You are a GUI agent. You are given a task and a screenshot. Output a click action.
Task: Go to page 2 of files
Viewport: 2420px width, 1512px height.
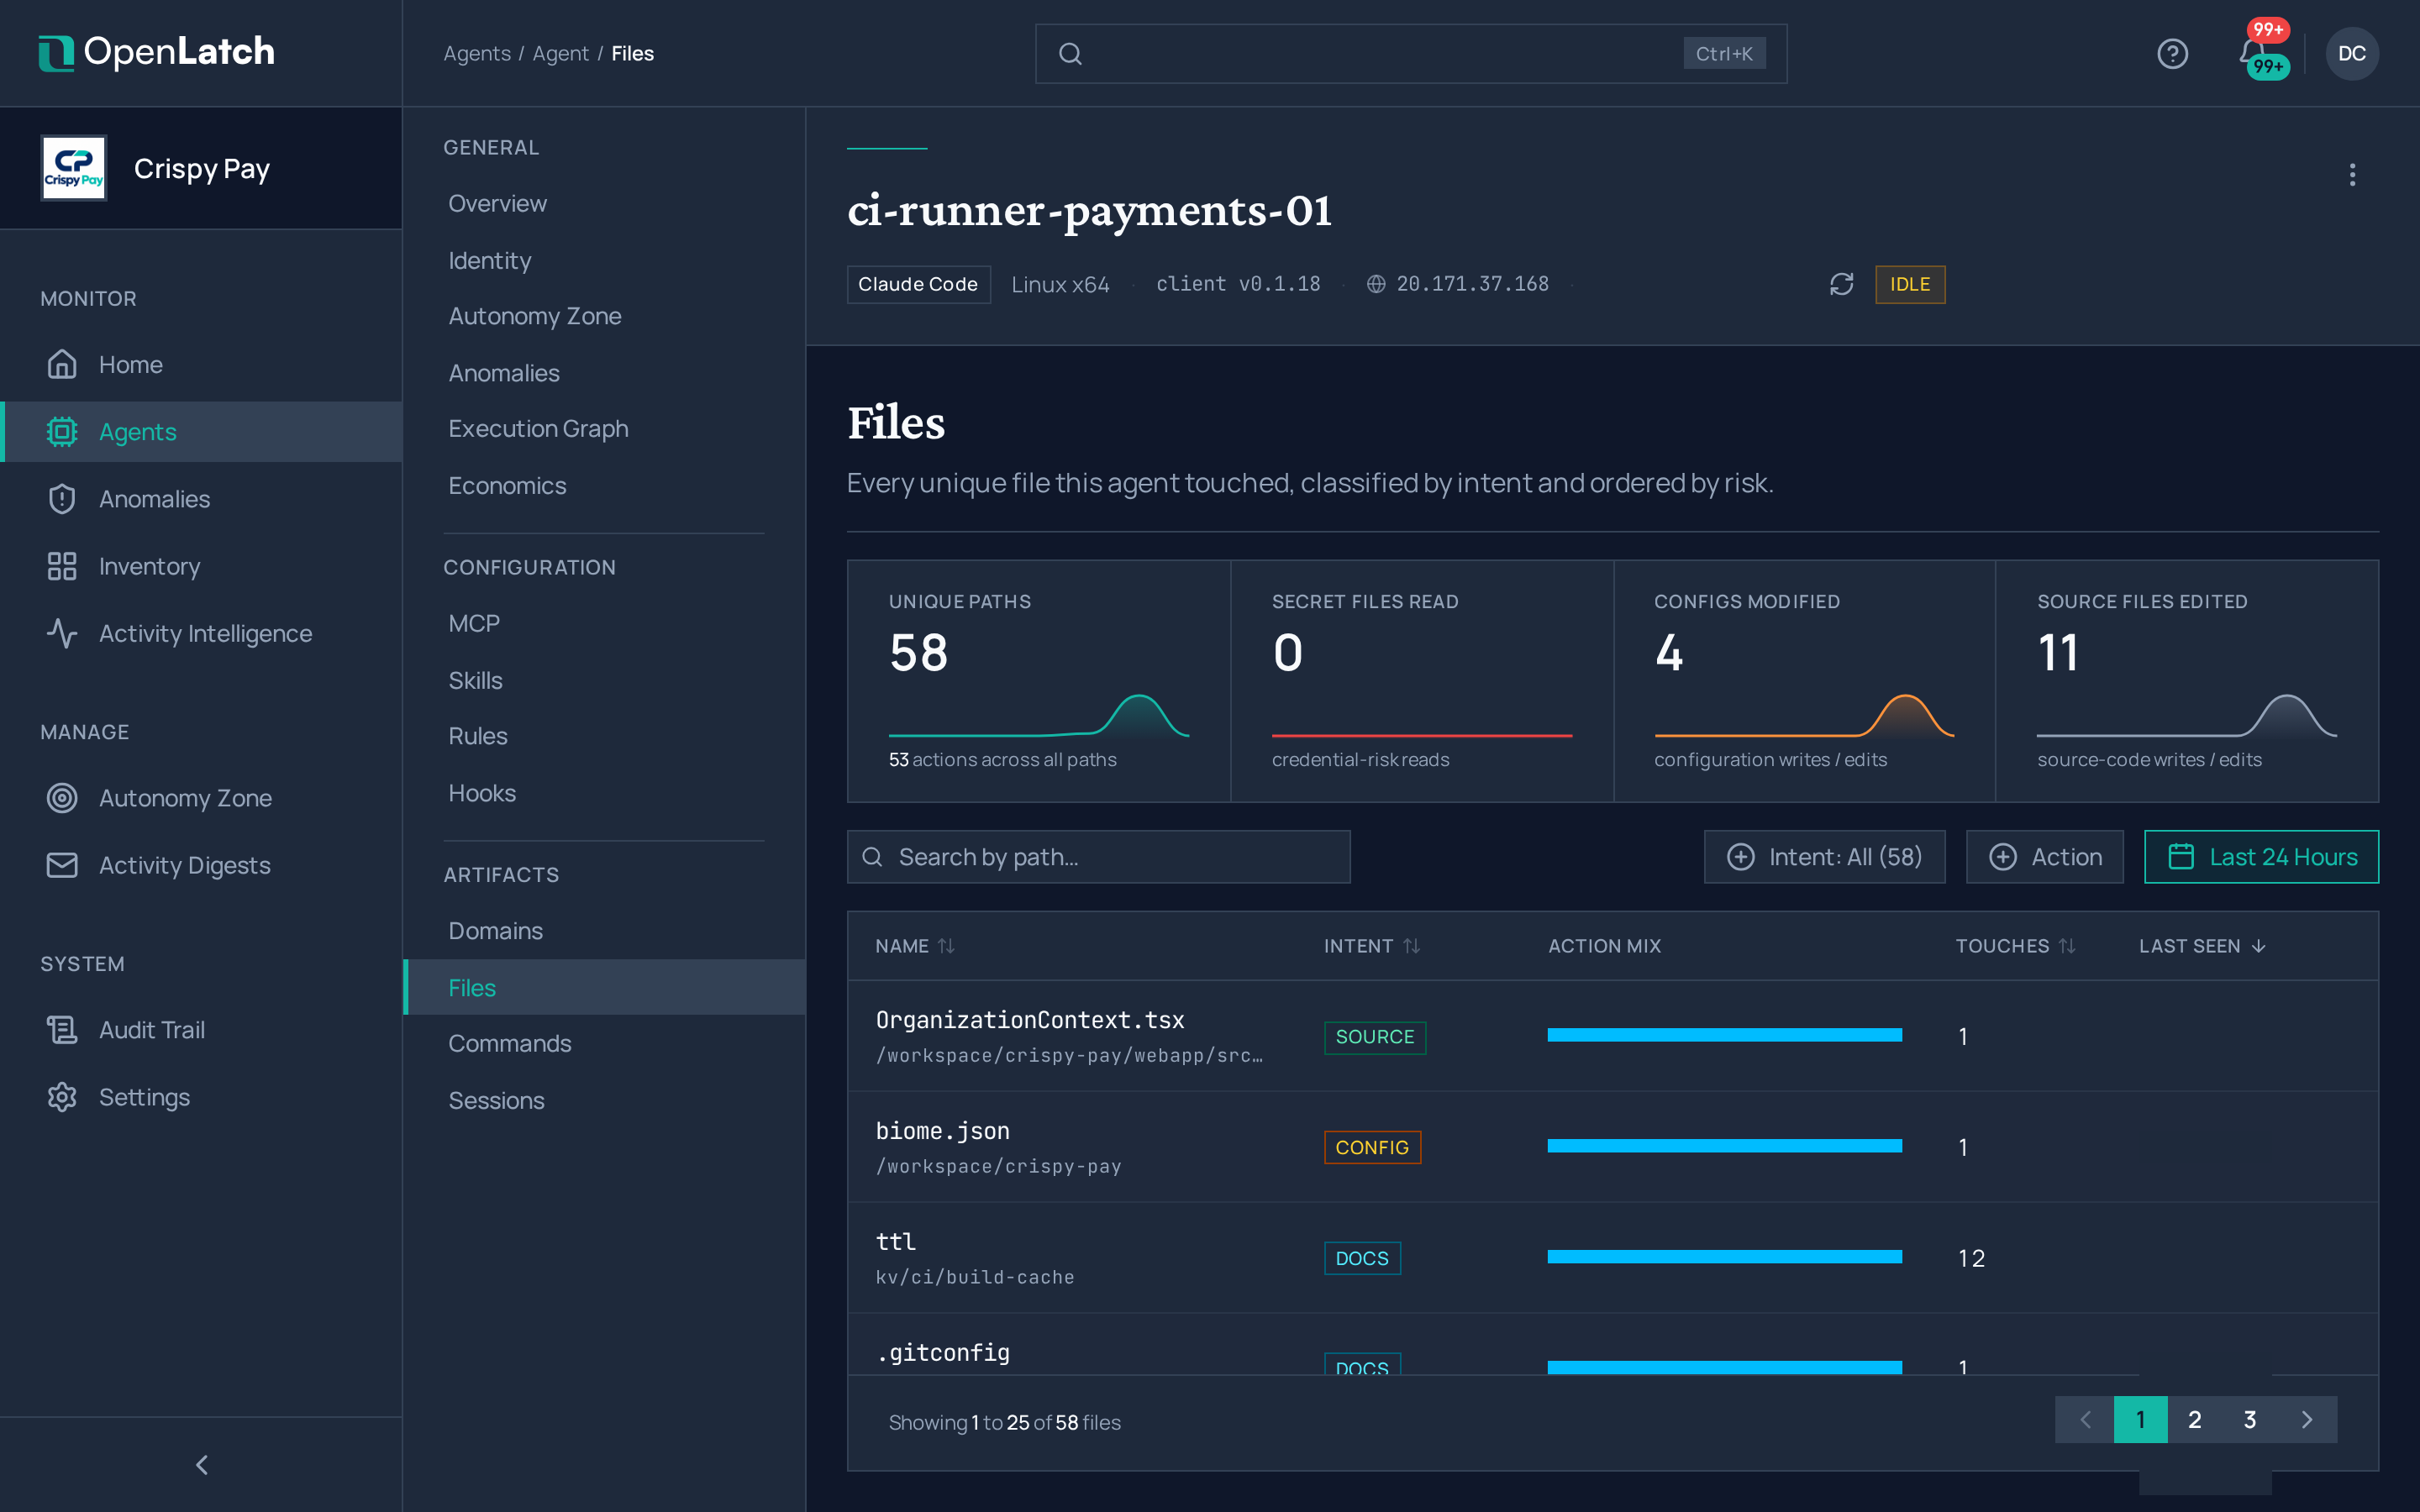tap(2194, 1419)
